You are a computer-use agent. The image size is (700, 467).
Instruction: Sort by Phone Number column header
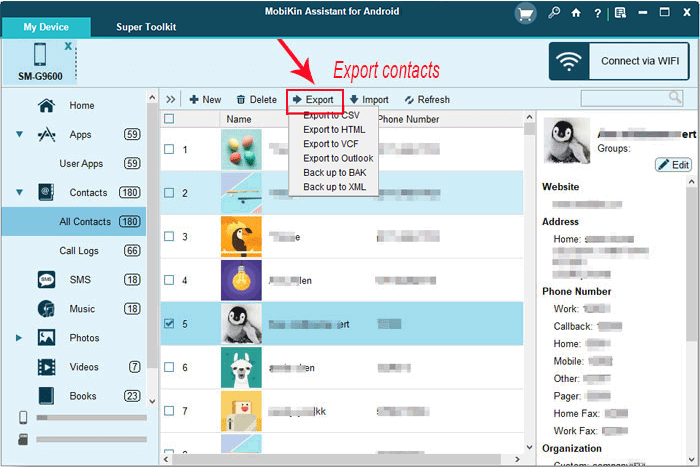pos(408,119)
